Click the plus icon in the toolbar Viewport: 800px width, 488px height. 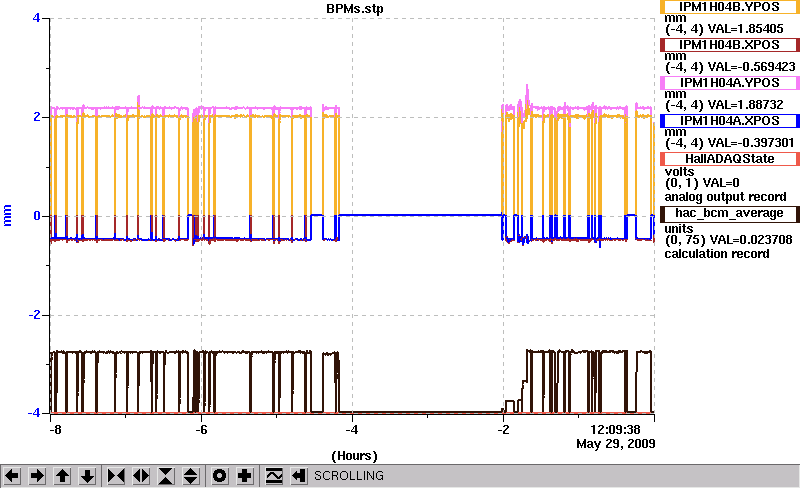coord(245,476)
